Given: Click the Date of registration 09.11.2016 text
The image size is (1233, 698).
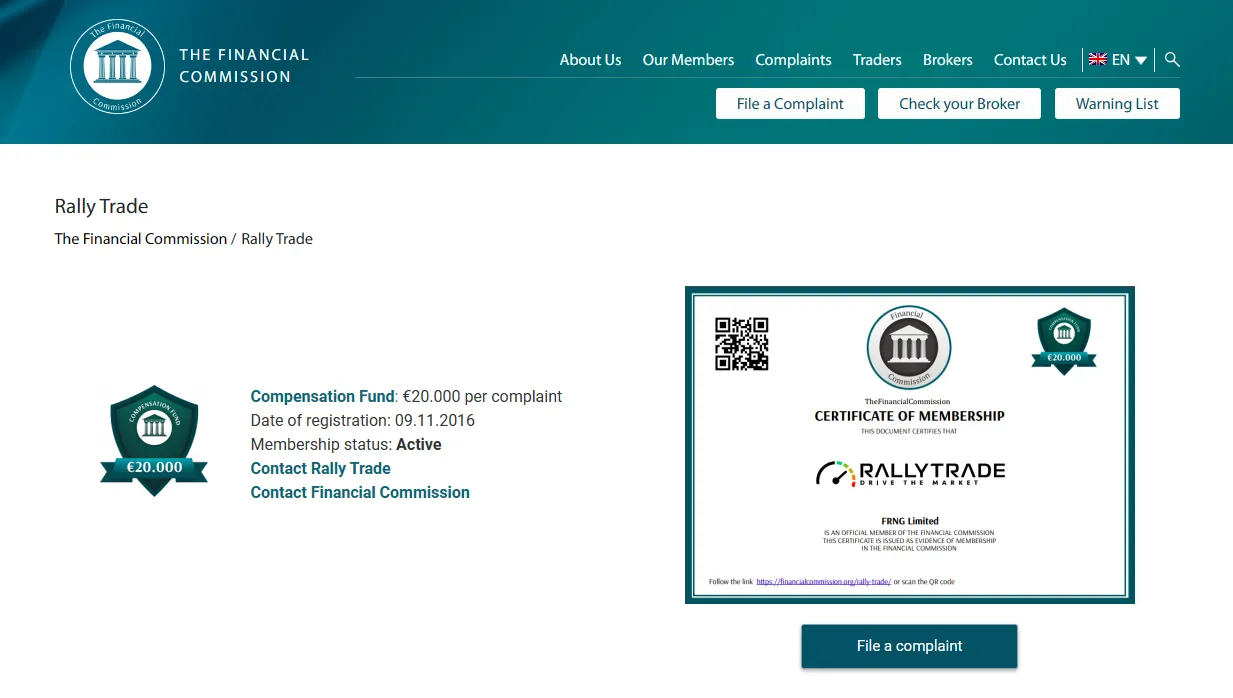Looking at the screenshot, I should point(362,420).
